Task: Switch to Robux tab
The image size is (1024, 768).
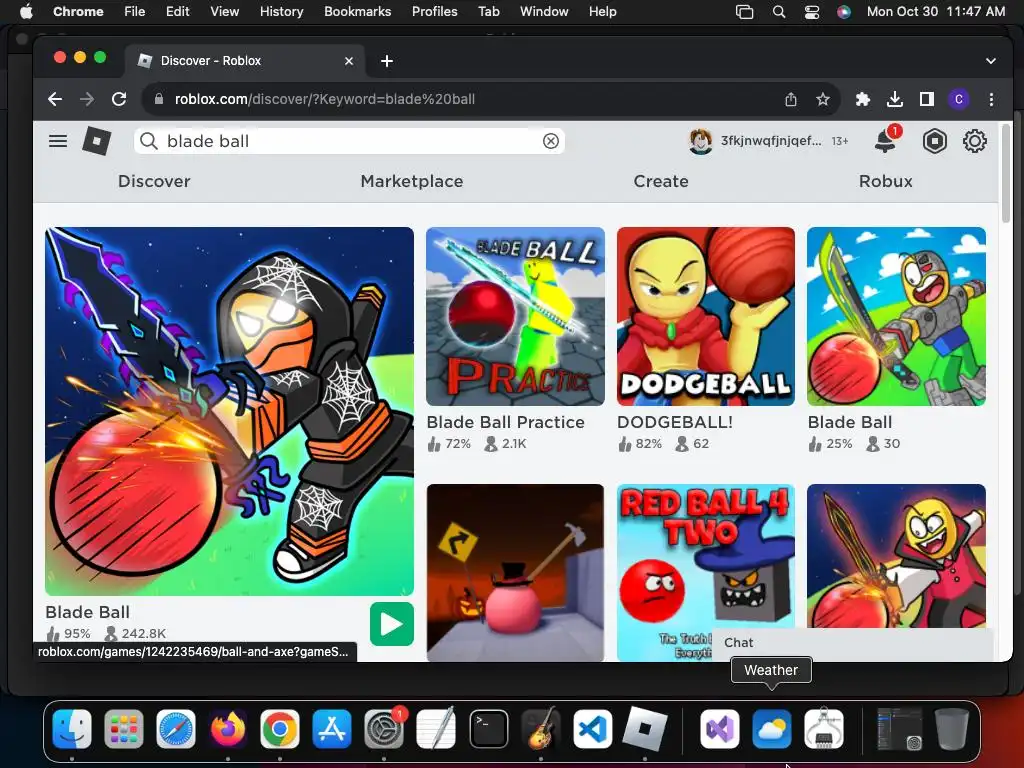Action: [886, 182]
